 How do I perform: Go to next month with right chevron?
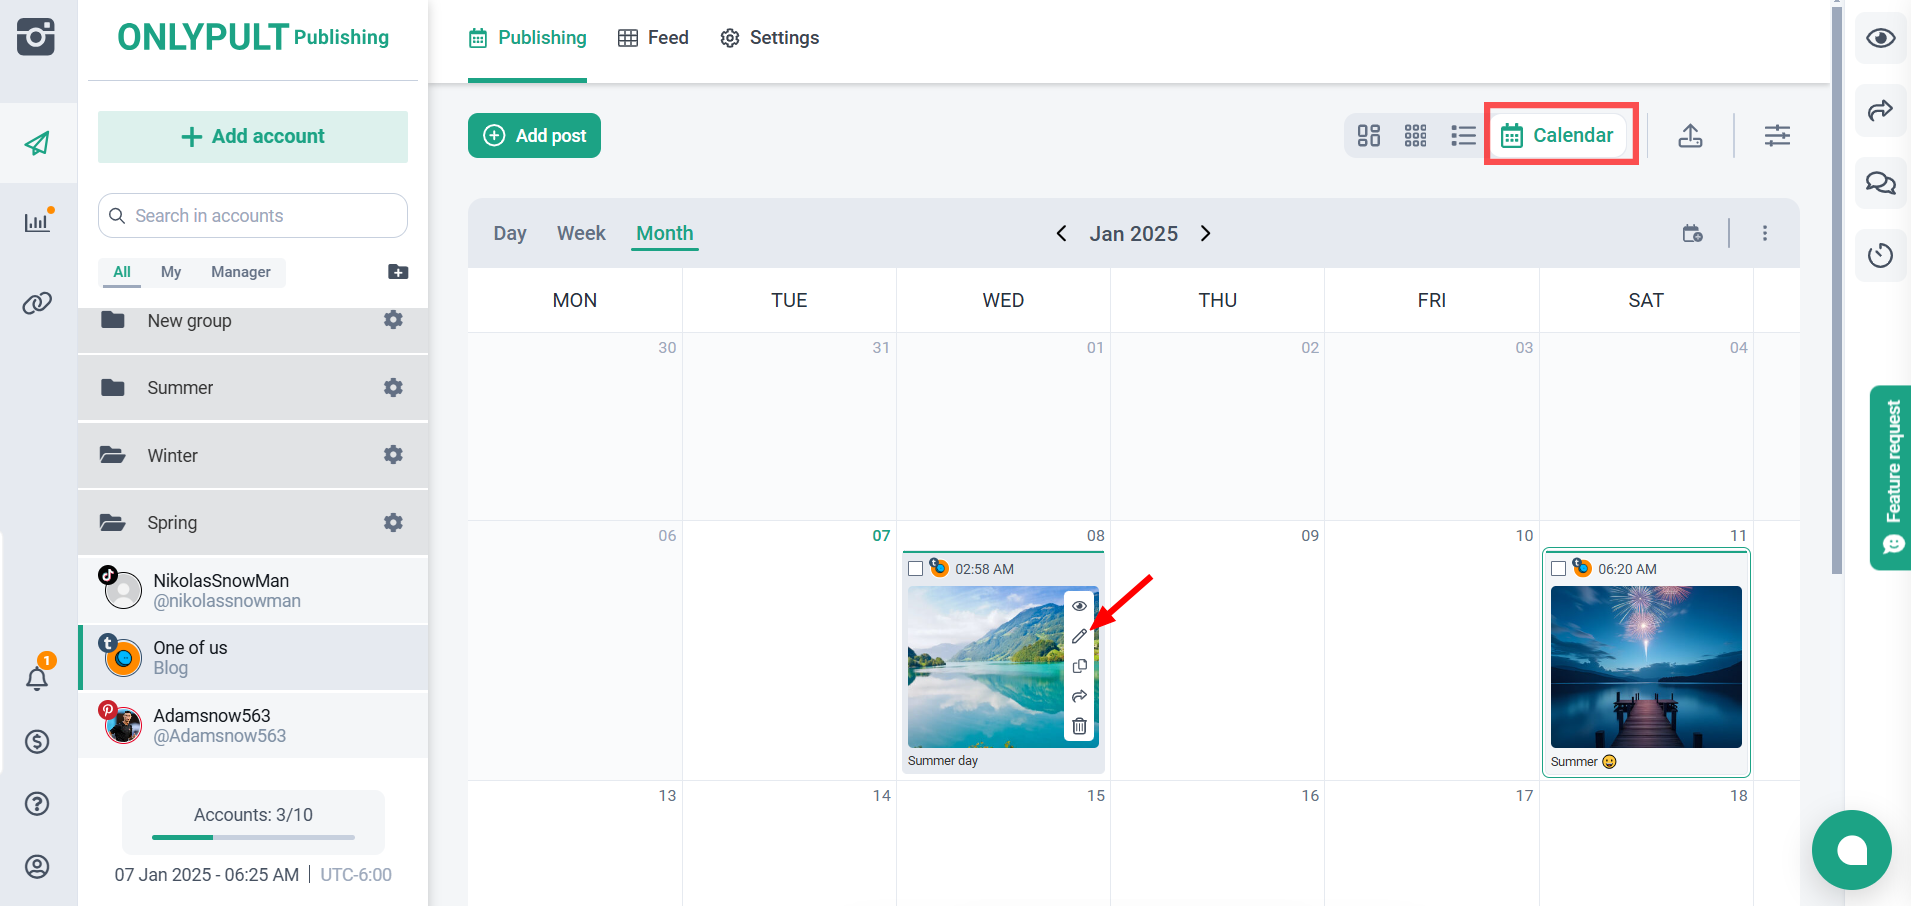[1206, 233]
